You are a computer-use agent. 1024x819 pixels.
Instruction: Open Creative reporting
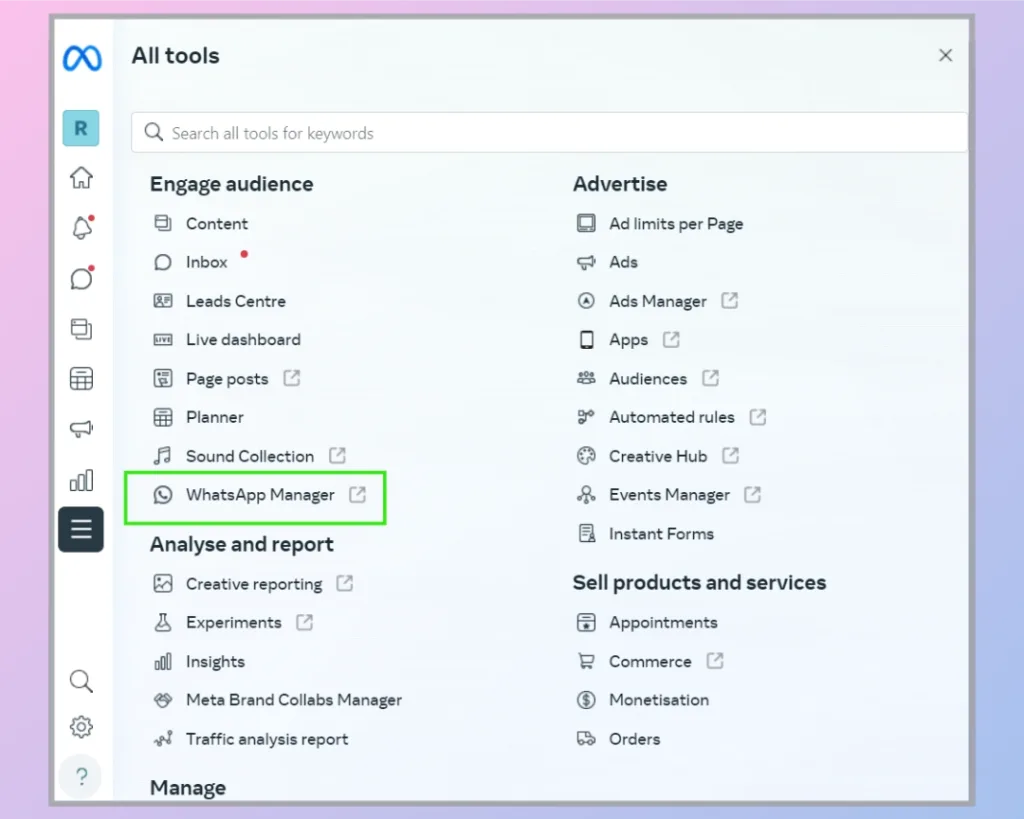pyautogui.click(x=253, y=584)
